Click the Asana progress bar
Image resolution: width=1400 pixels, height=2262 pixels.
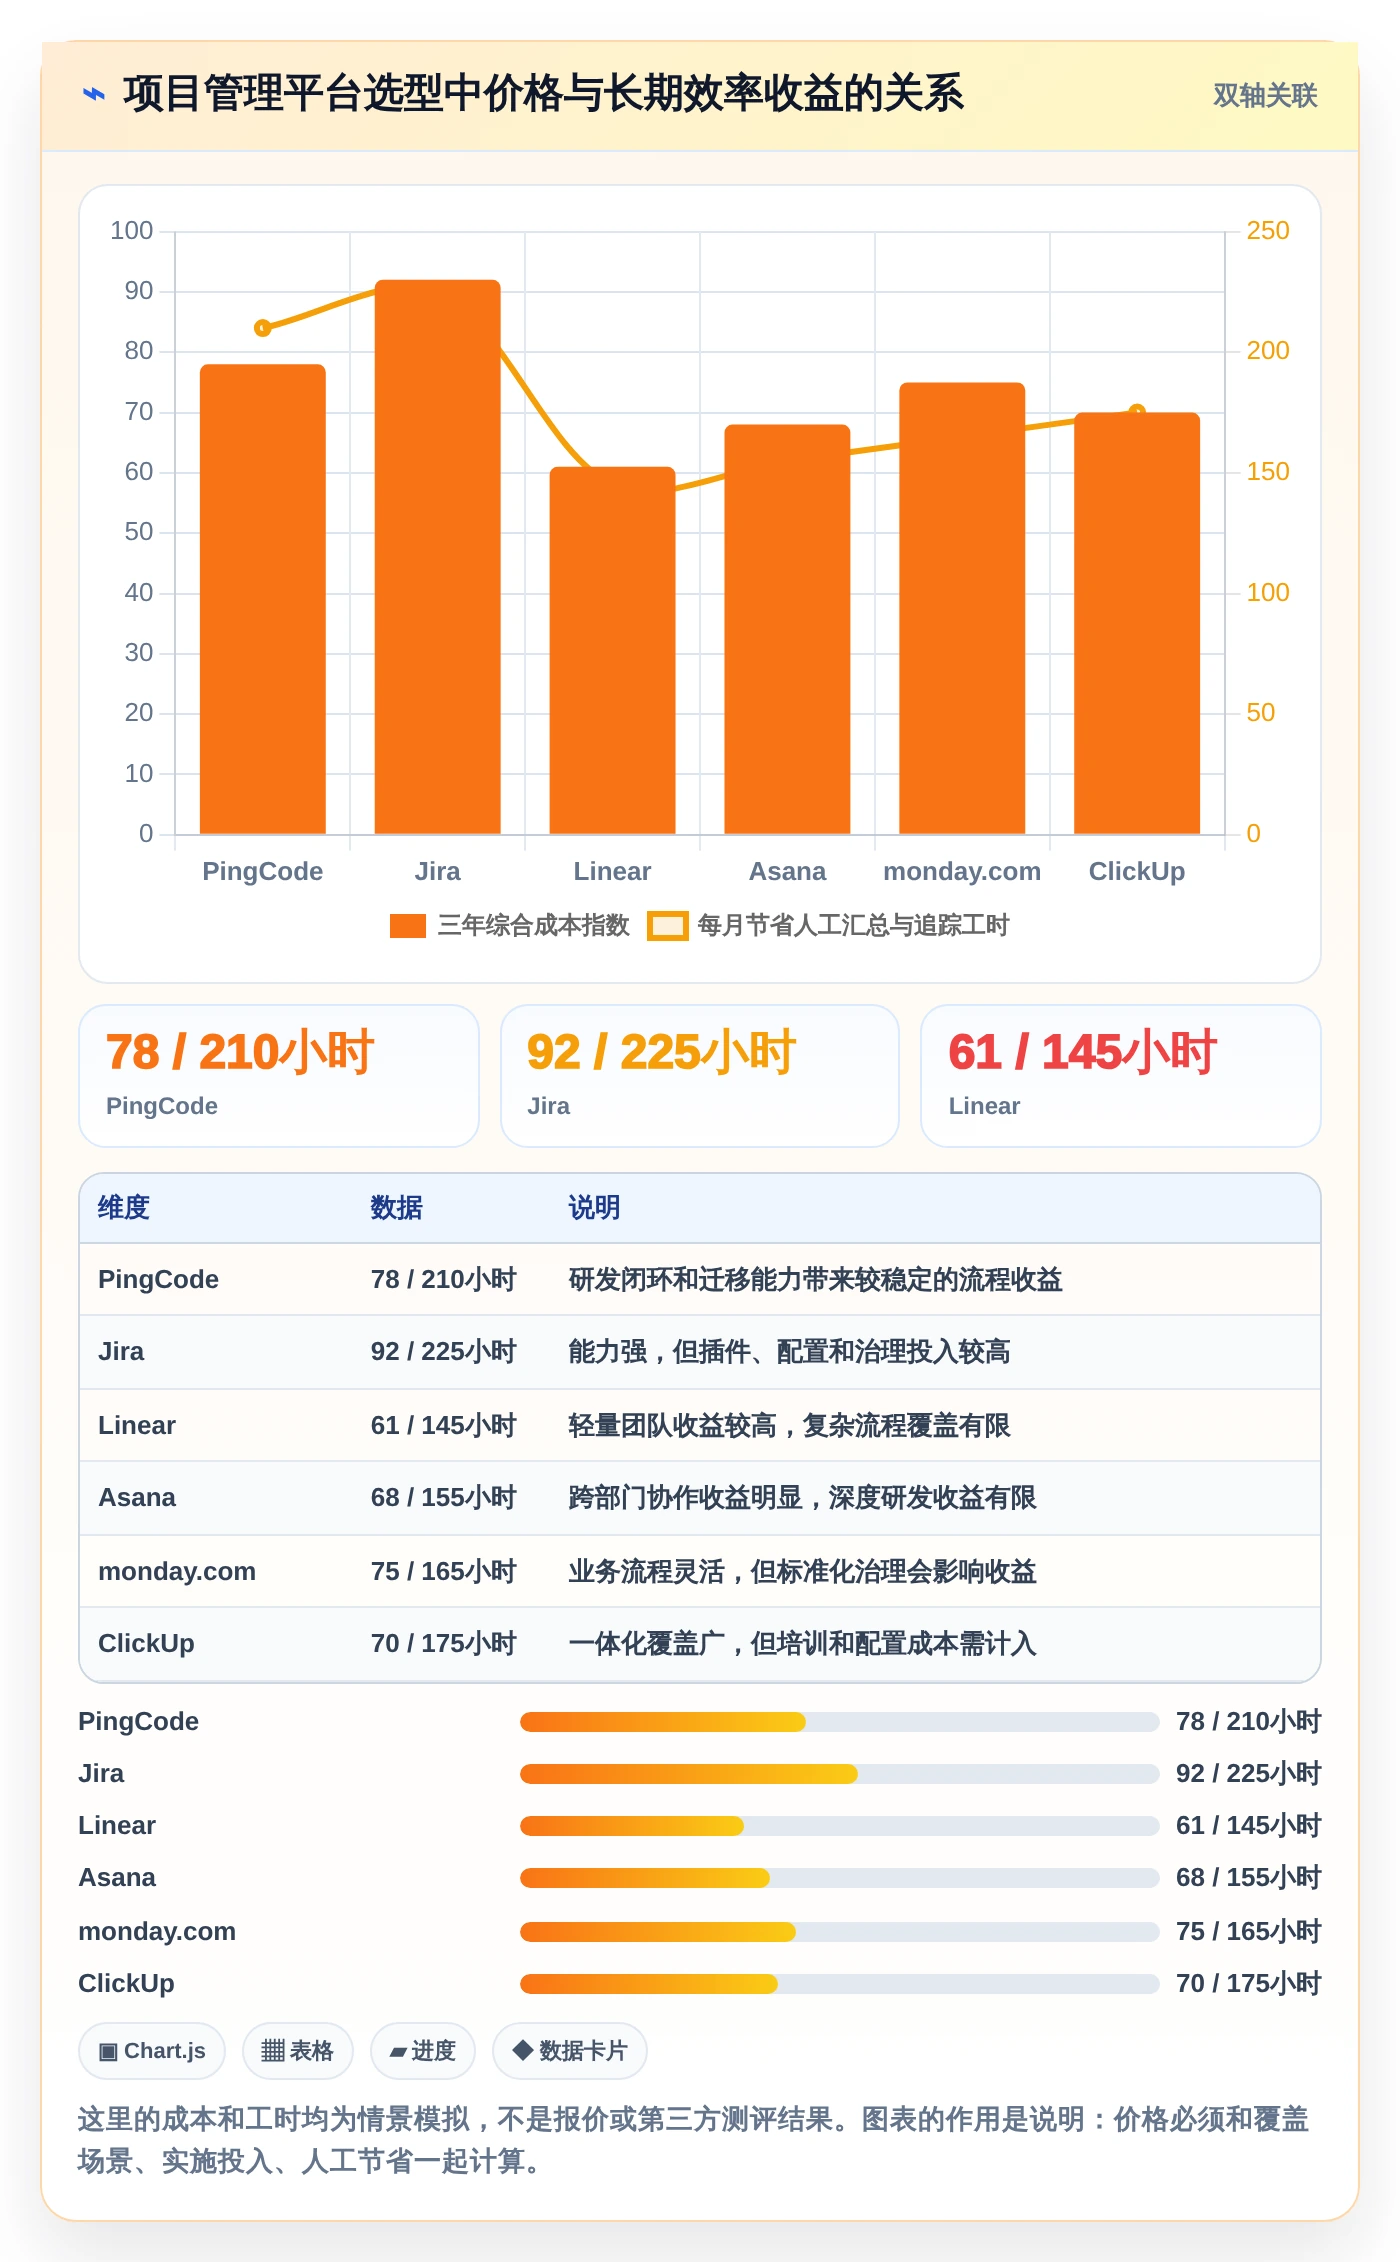click(839, 1878)
